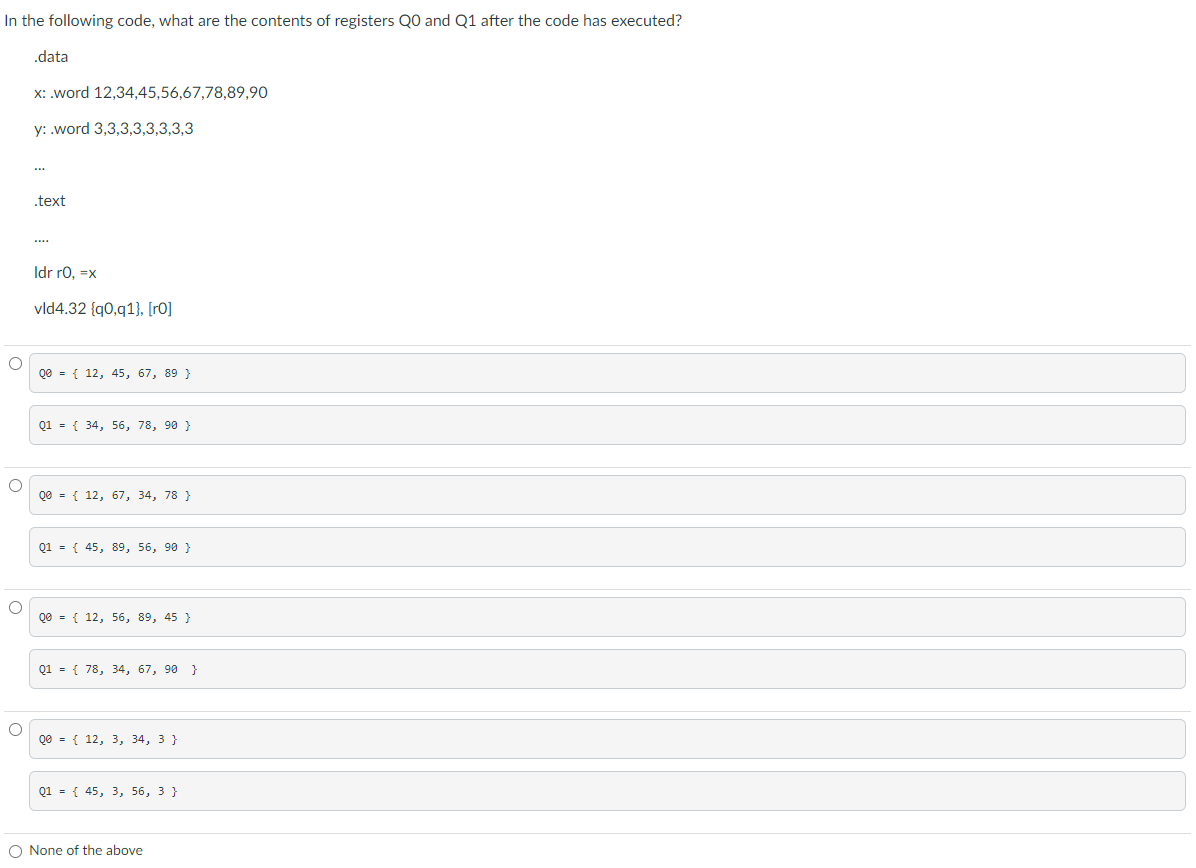Image resolution: width=1196 pixels, height=868 pixels.
Task: Click the None of the above label
Action: click(86, 850)
